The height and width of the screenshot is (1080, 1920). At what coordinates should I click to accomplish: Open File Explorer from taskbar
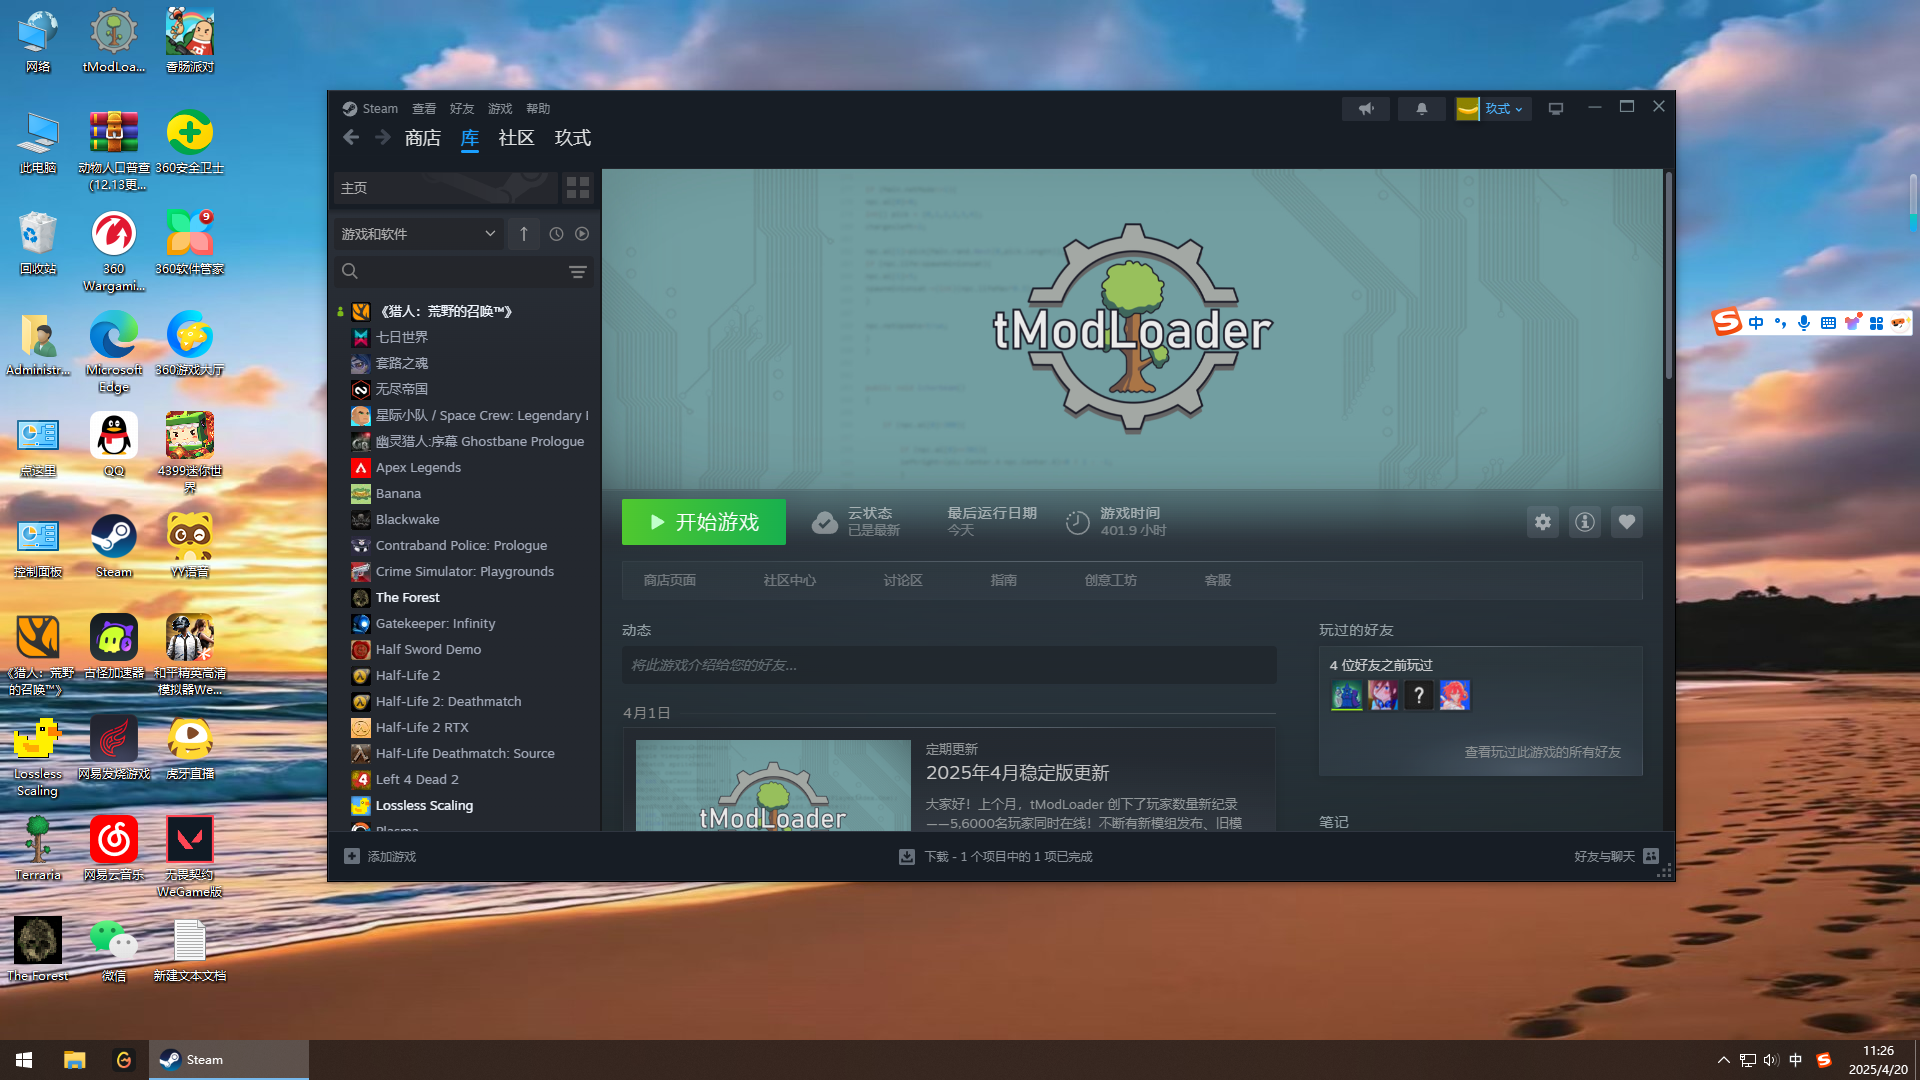point(74,1060)
